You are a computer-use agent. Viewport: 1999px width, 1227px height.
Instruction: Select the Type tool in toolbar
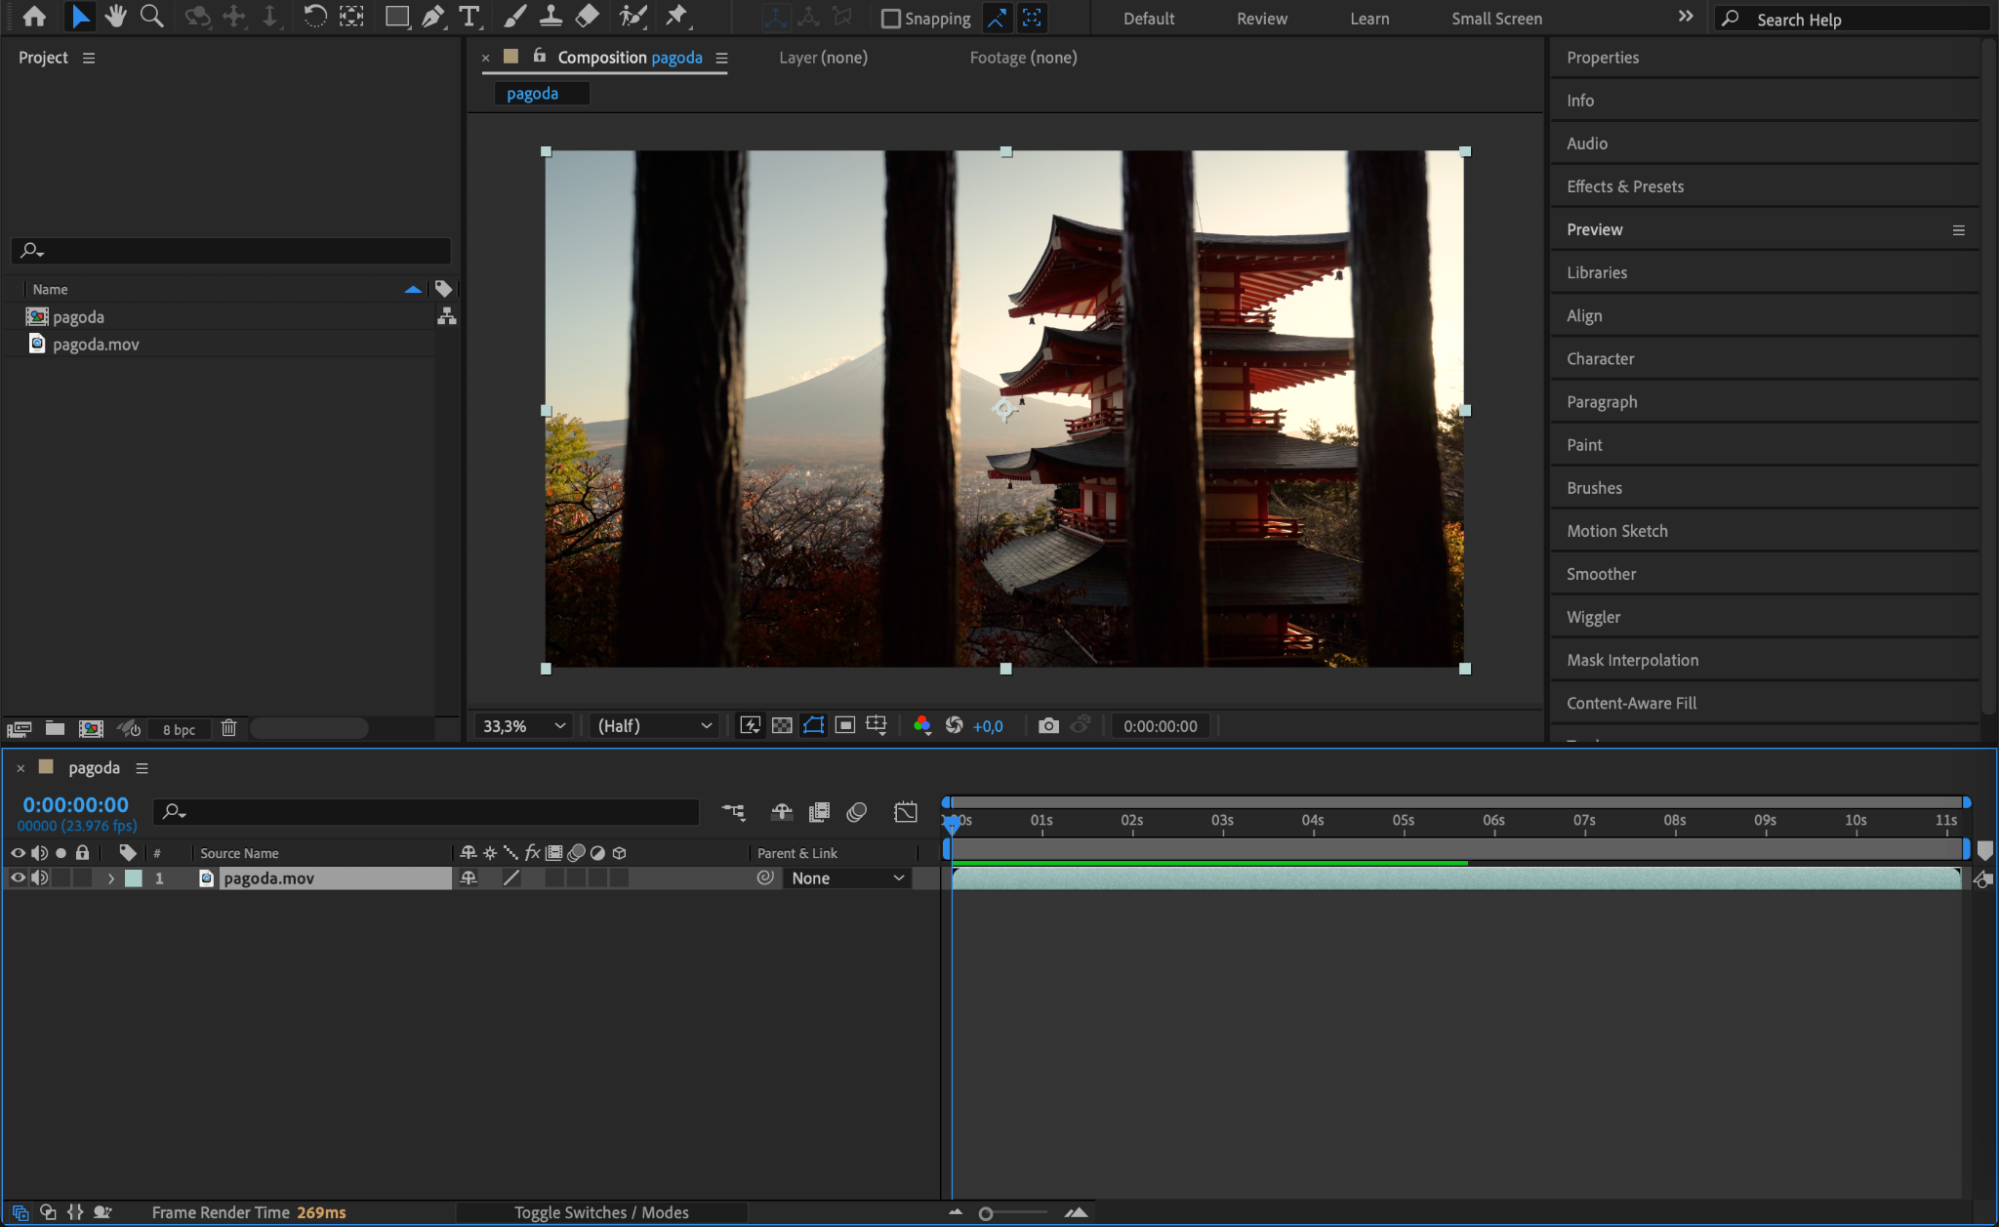(468, 16)
